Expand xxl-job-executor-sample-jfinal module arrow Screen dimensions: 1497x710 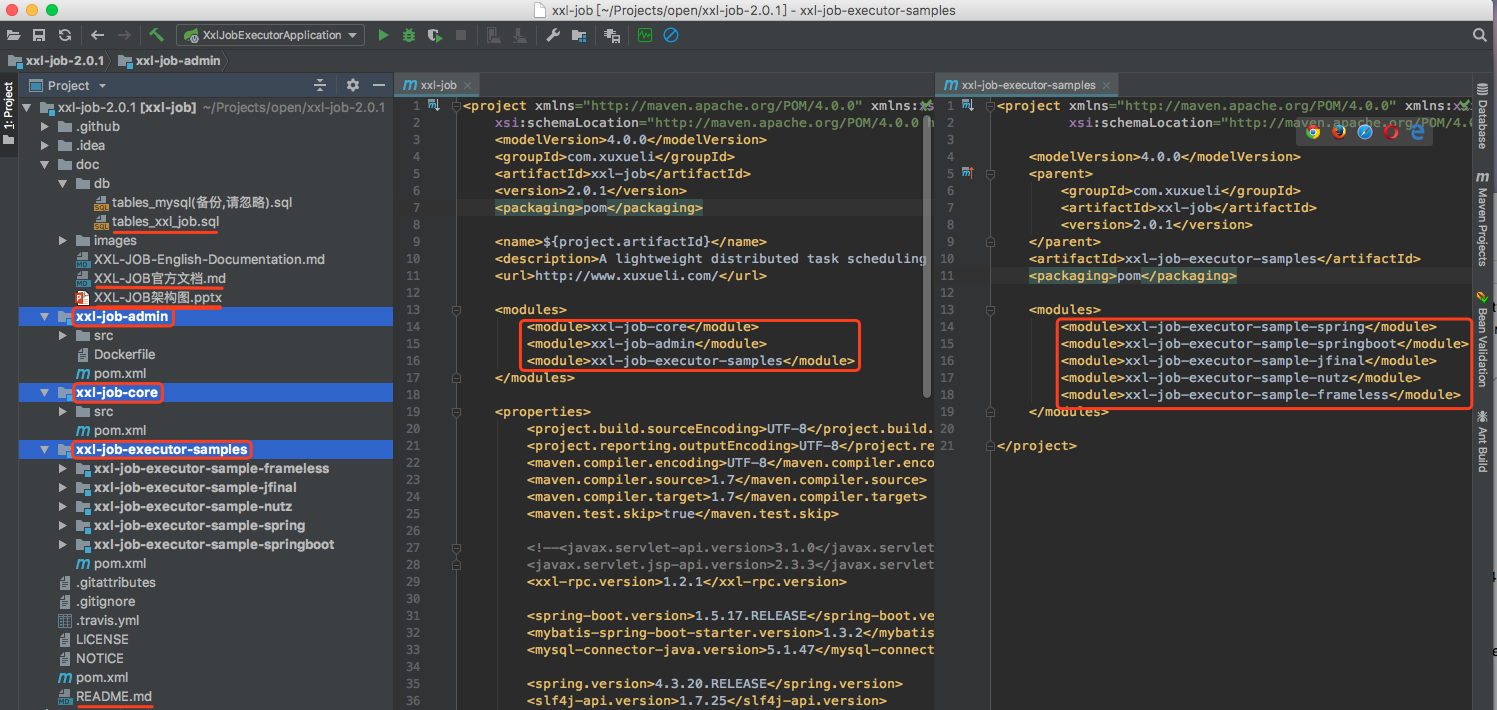[63, 487]
